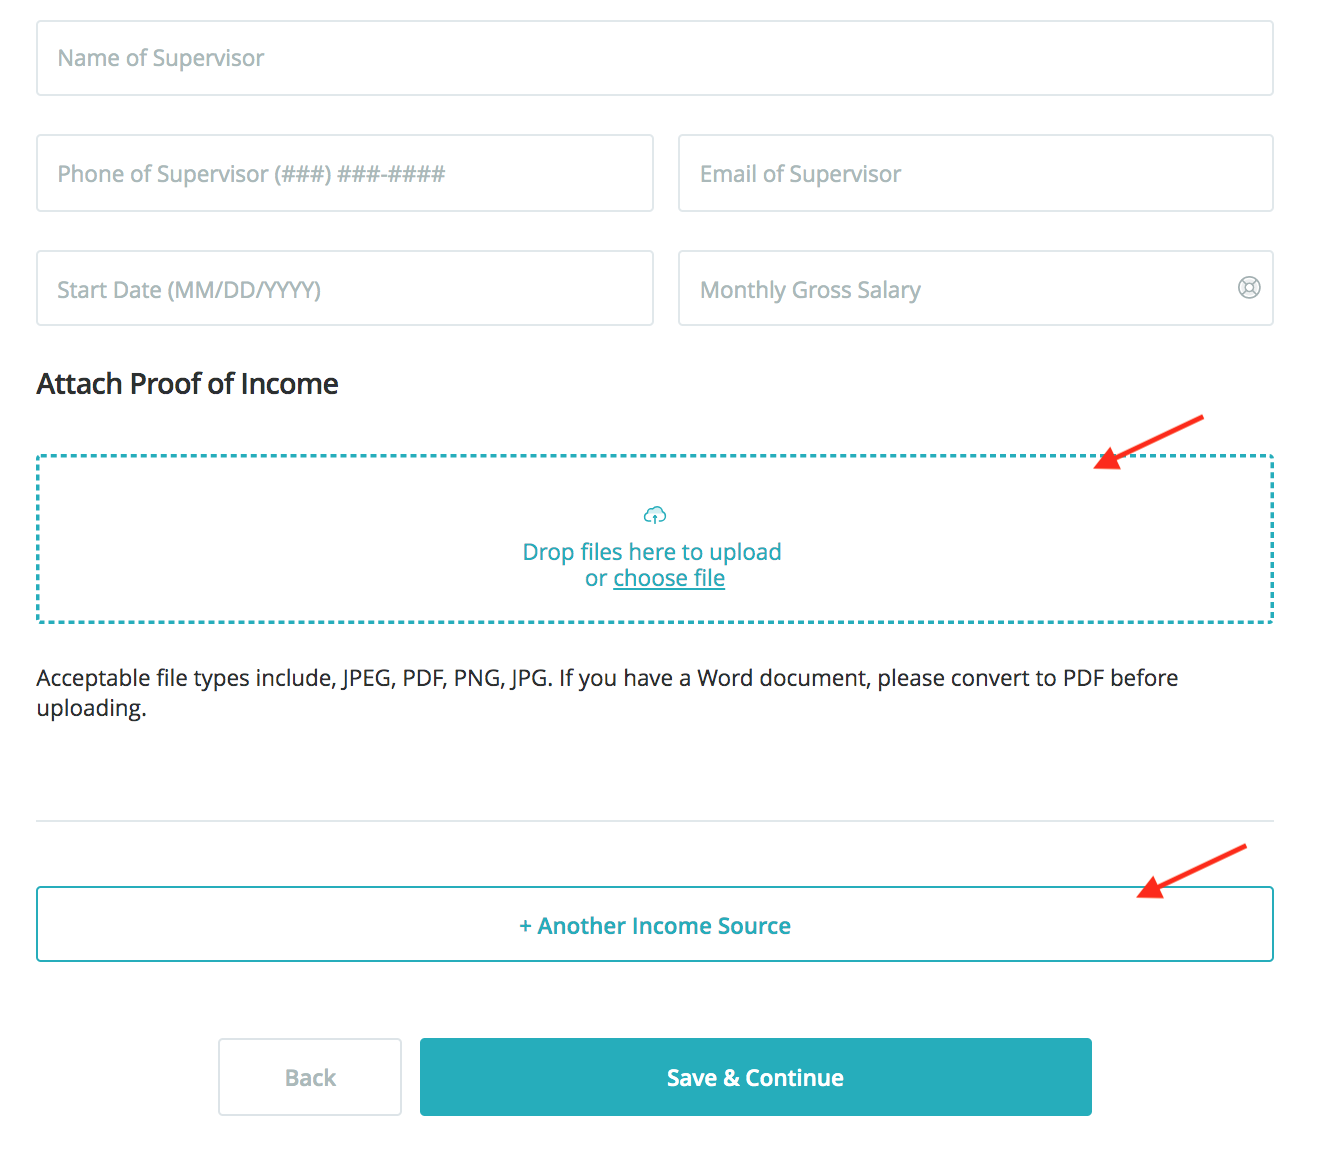Click the red arrow near Another Income Source
The image size is (1320, 1176).
1190,872
